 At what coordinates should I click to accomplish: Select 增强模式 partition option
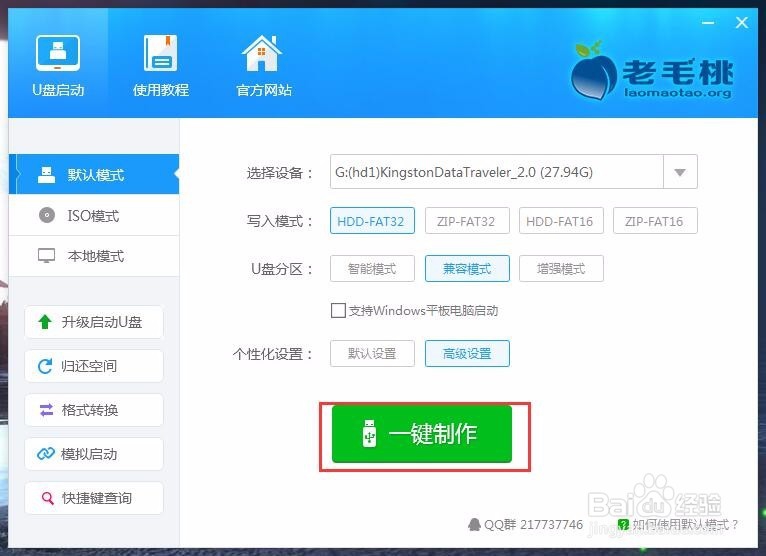click(x=561, y=269)
